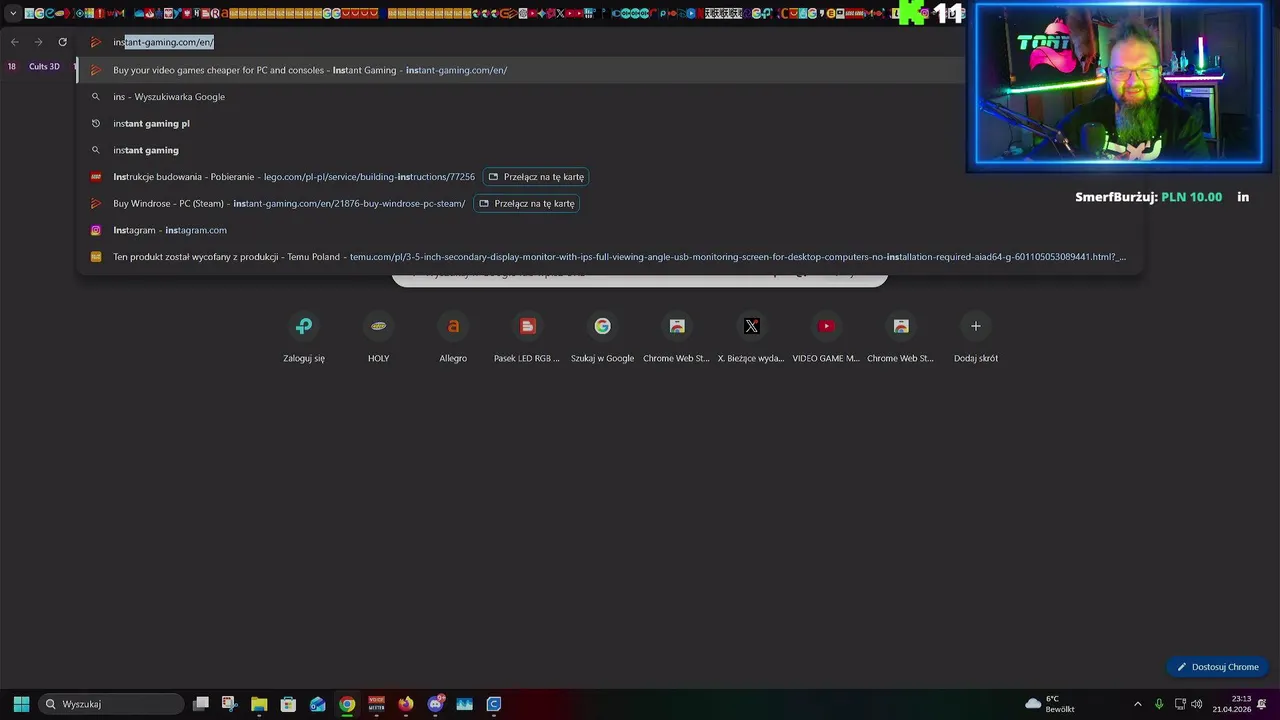1280x720 pixels.
Task: Open the X 'Bieżące wyda...' shortcut tile
Action: tap(751, 338)
